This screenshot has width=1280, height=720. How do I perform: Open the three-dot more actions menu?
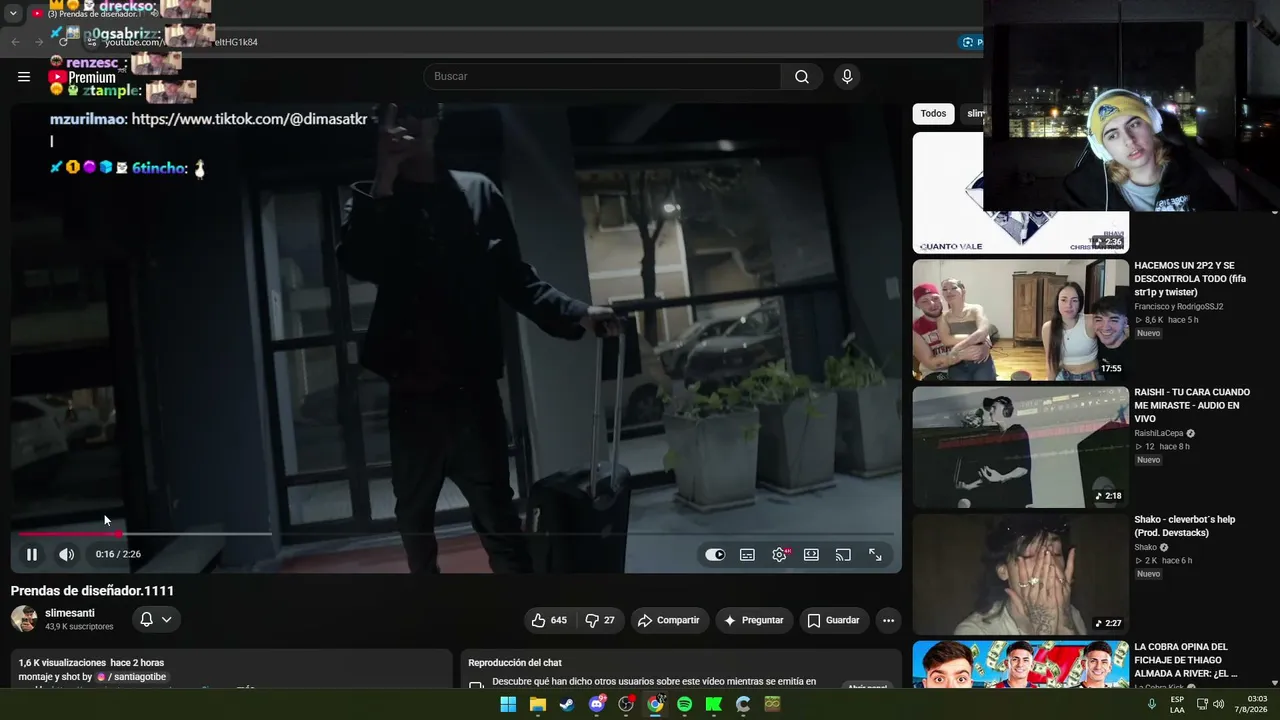[888, 620]
